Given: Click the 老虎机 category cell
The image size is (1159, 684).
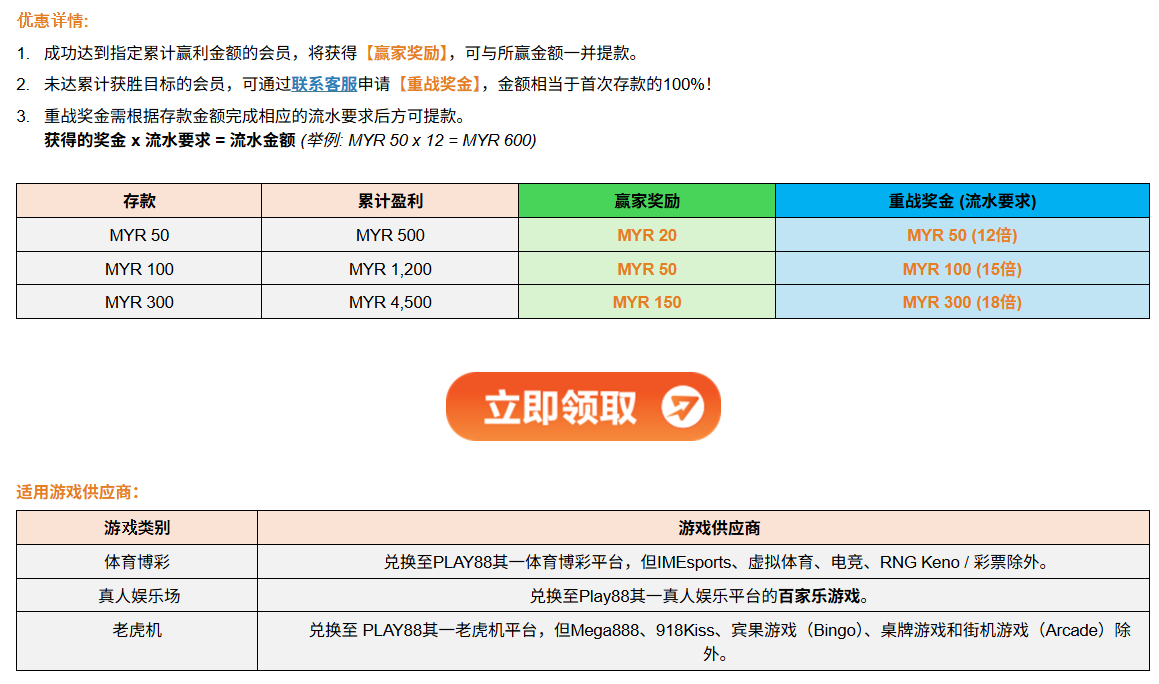Looking at the screenshot, I should tap(137, 631).
